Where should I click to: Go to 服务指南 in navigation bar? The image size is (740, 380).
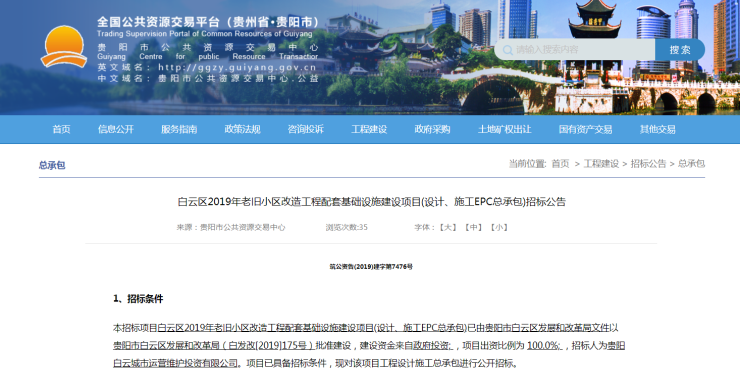point(179,129)
